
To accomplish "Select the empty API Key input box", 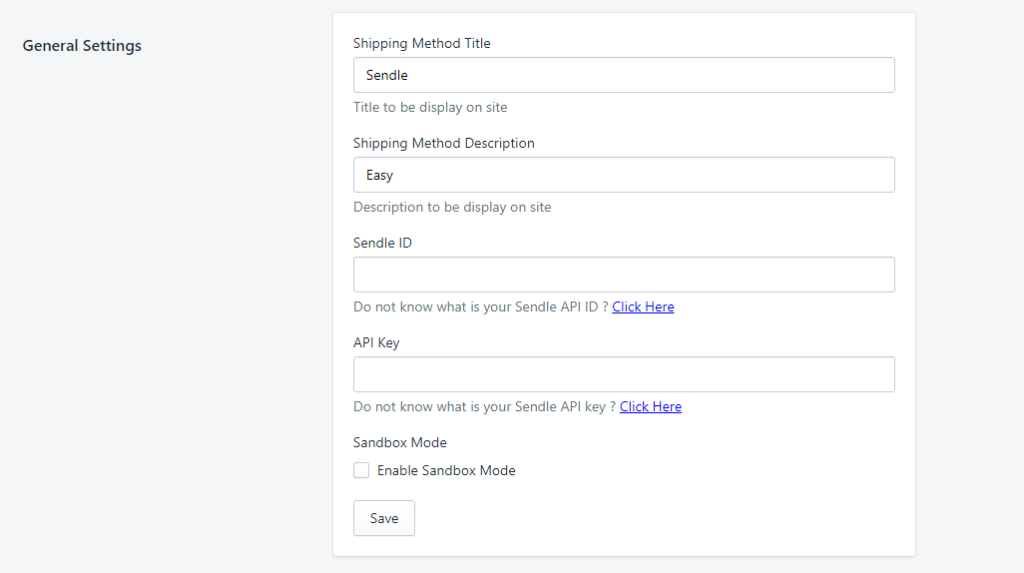I will pos(624,374).
